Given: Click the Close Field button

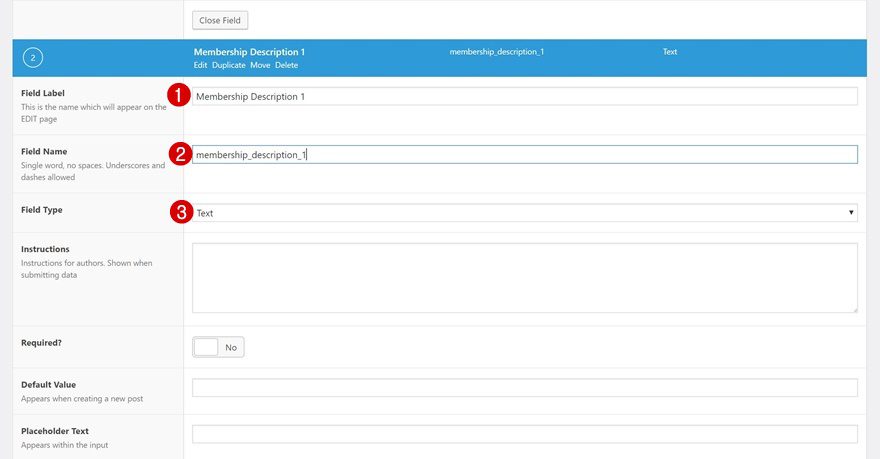Looking at the screenshot, I should click(x=220, y=20).
